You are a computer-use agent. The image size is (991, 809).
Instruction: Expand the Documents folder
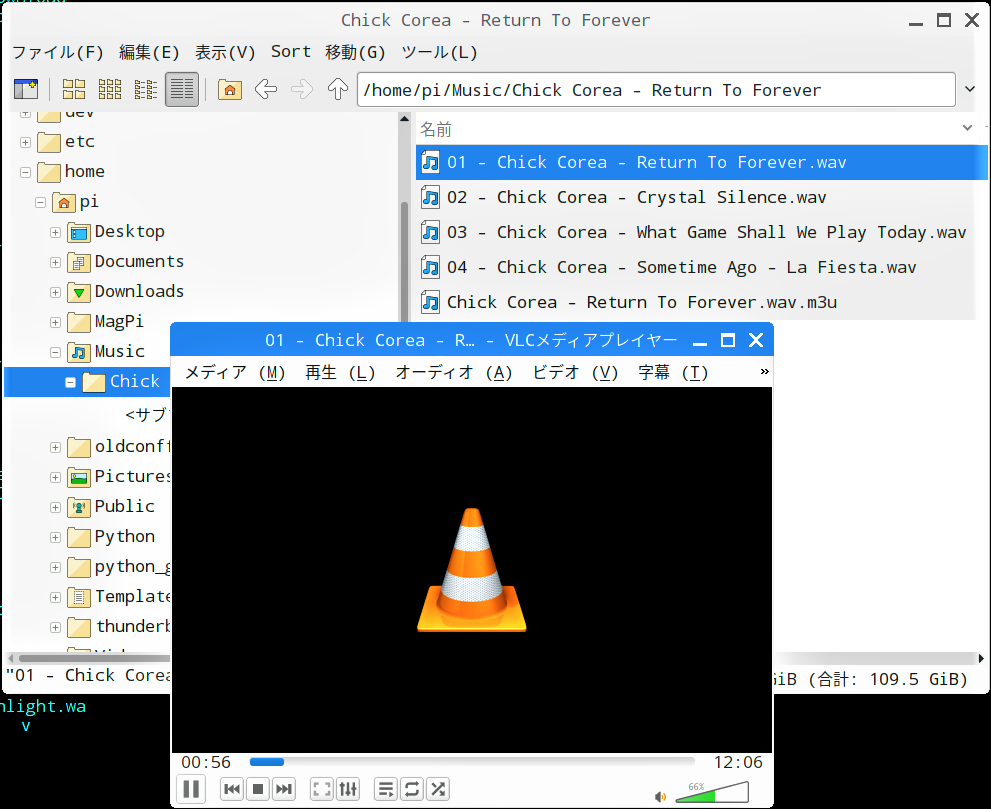[56, 262]
